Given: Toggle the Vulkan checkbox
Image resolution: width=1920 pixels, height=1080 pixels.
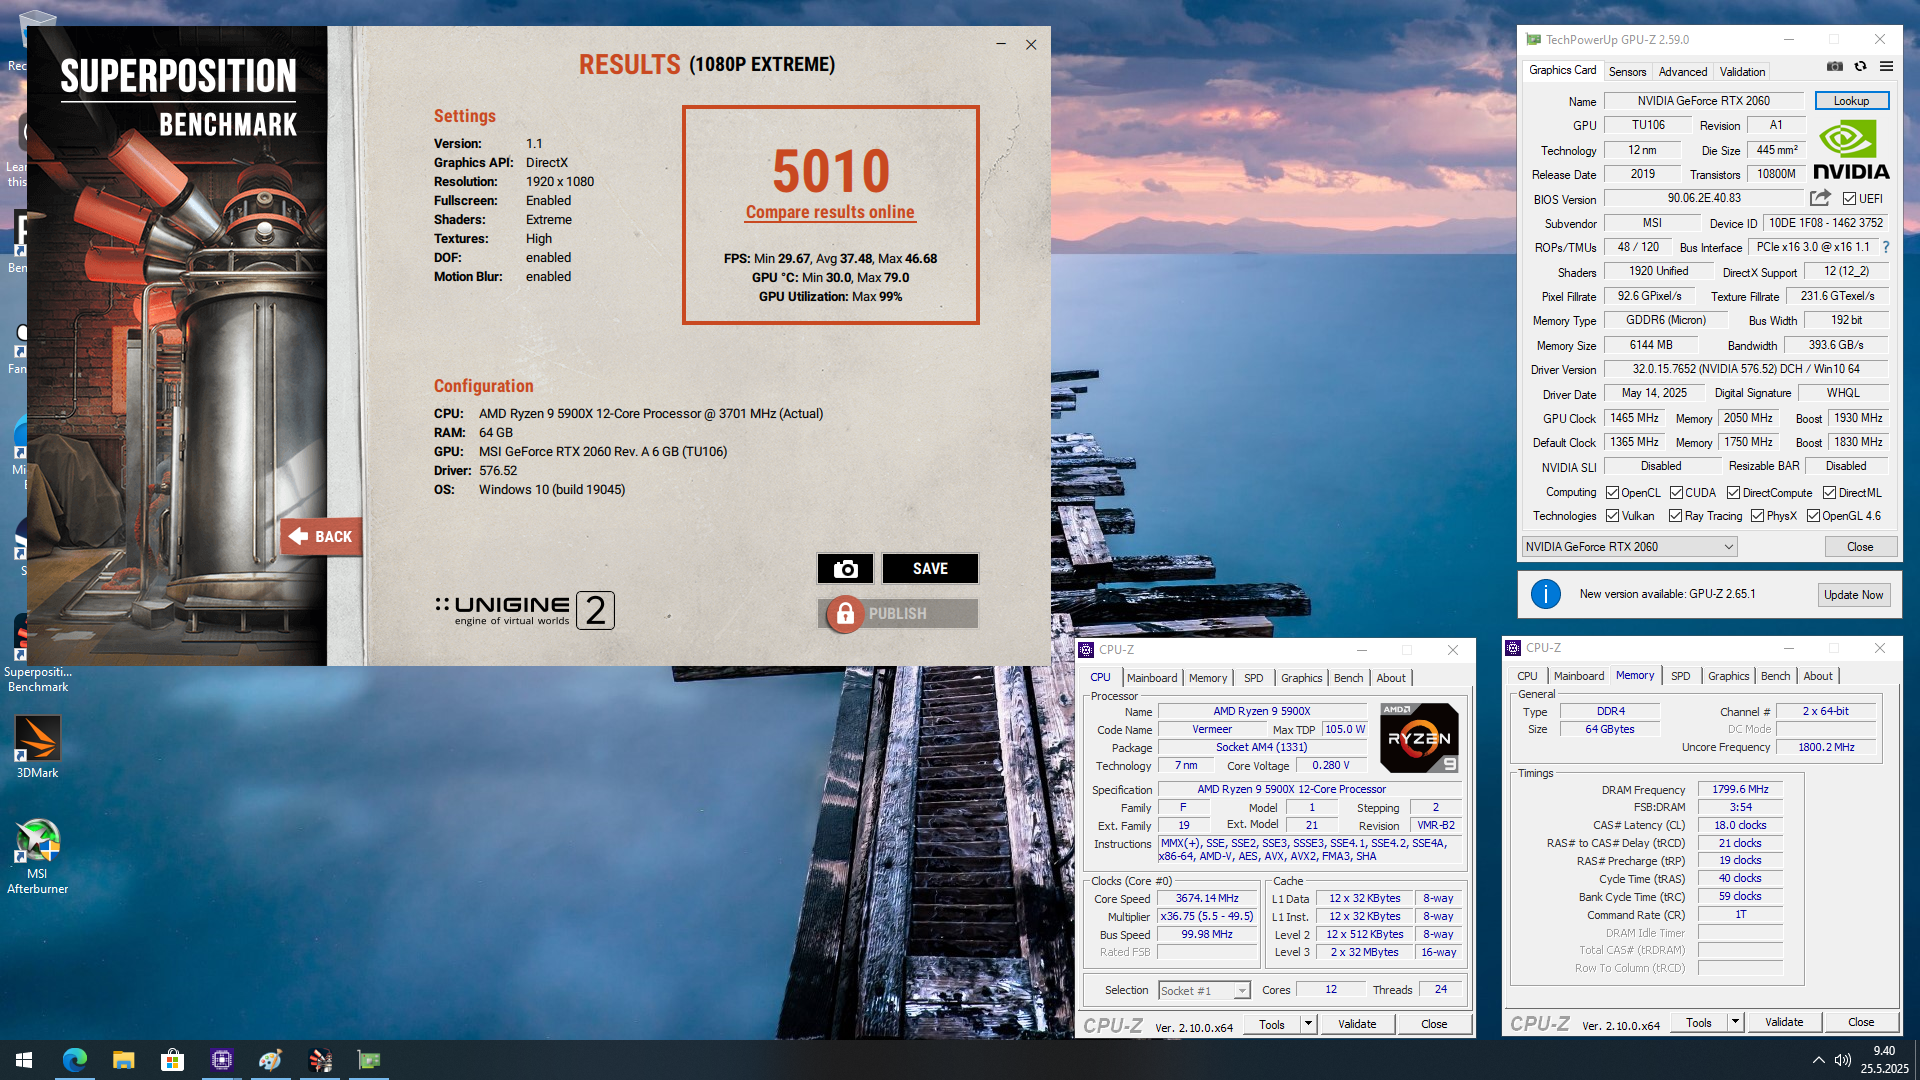Looking at the screenshot, I should [x=1612, y=516].
